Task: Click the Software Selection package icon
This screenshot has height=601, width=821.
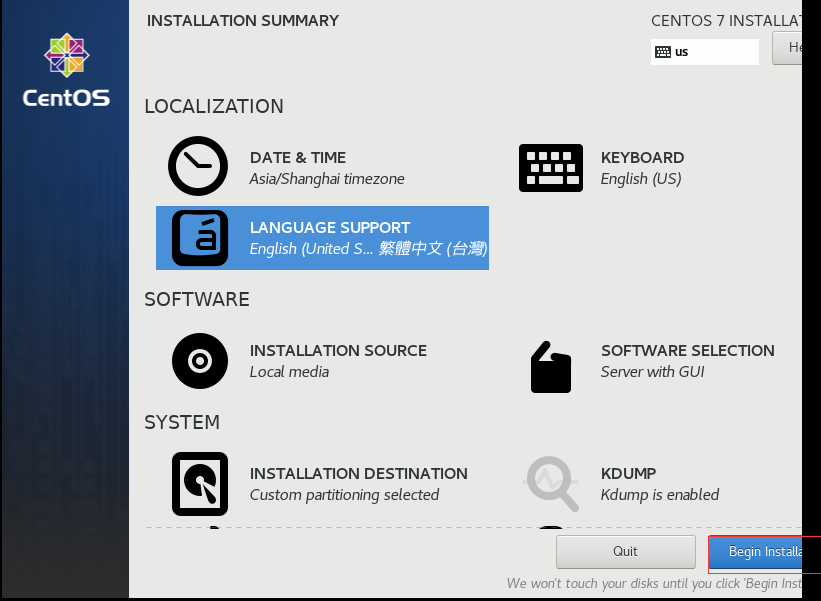Action: [x=551, y=367]
